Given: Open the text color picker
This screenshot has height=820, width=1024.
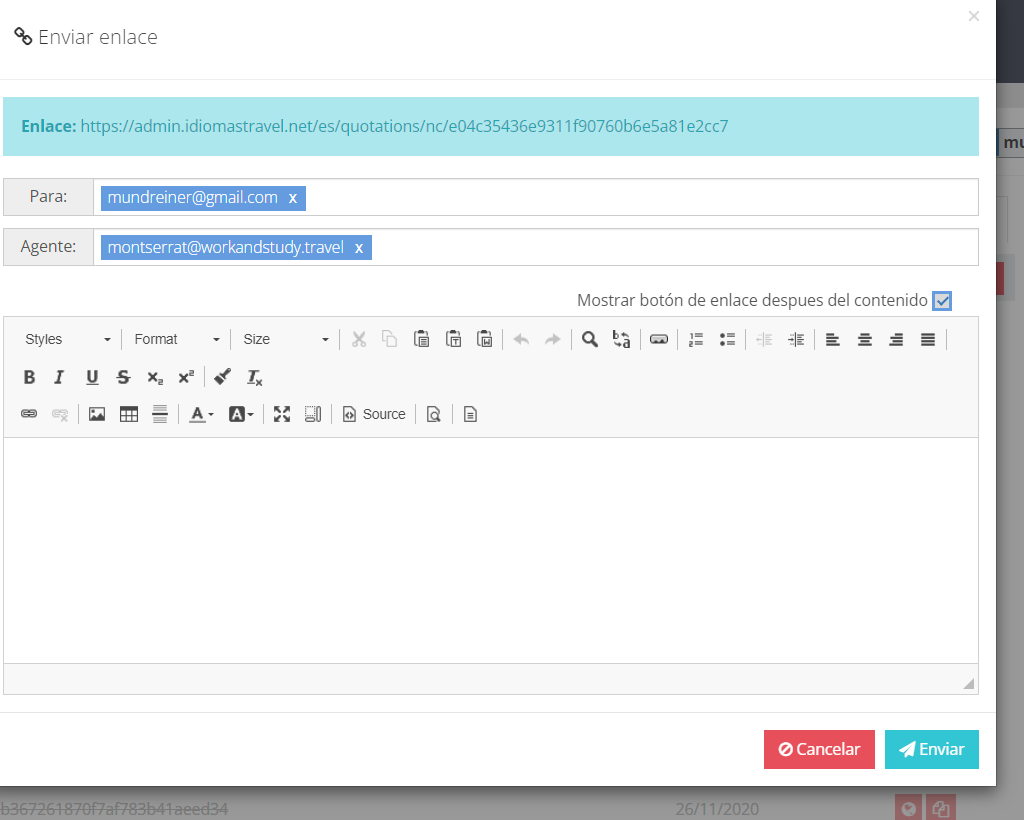Looking at the screenshot, I should click(x=201, y=414).
